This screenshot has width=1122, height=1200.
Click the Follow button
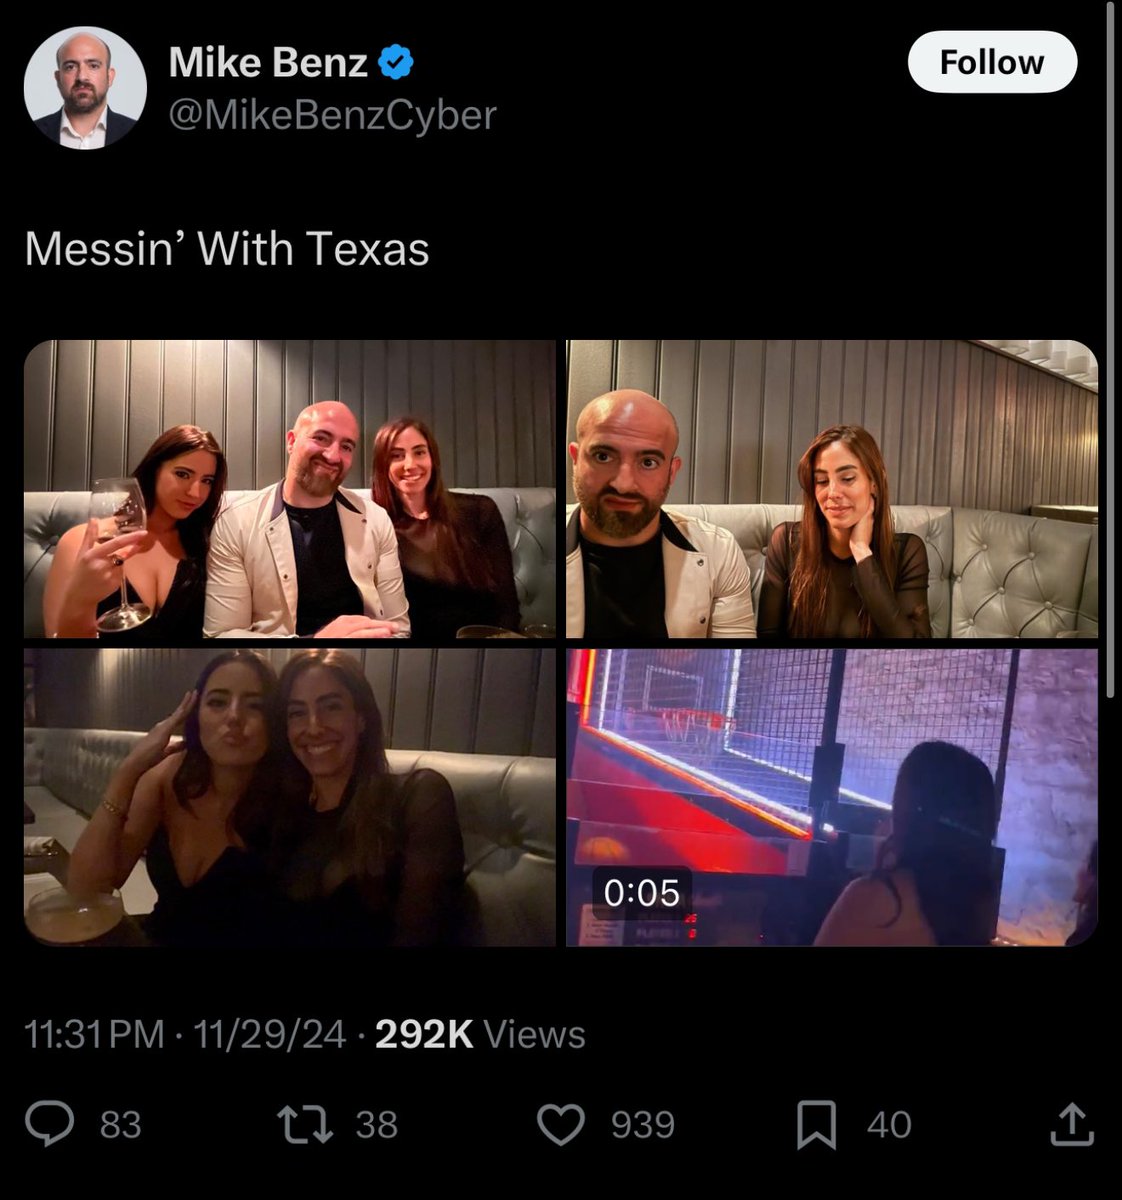pos(991,63)
